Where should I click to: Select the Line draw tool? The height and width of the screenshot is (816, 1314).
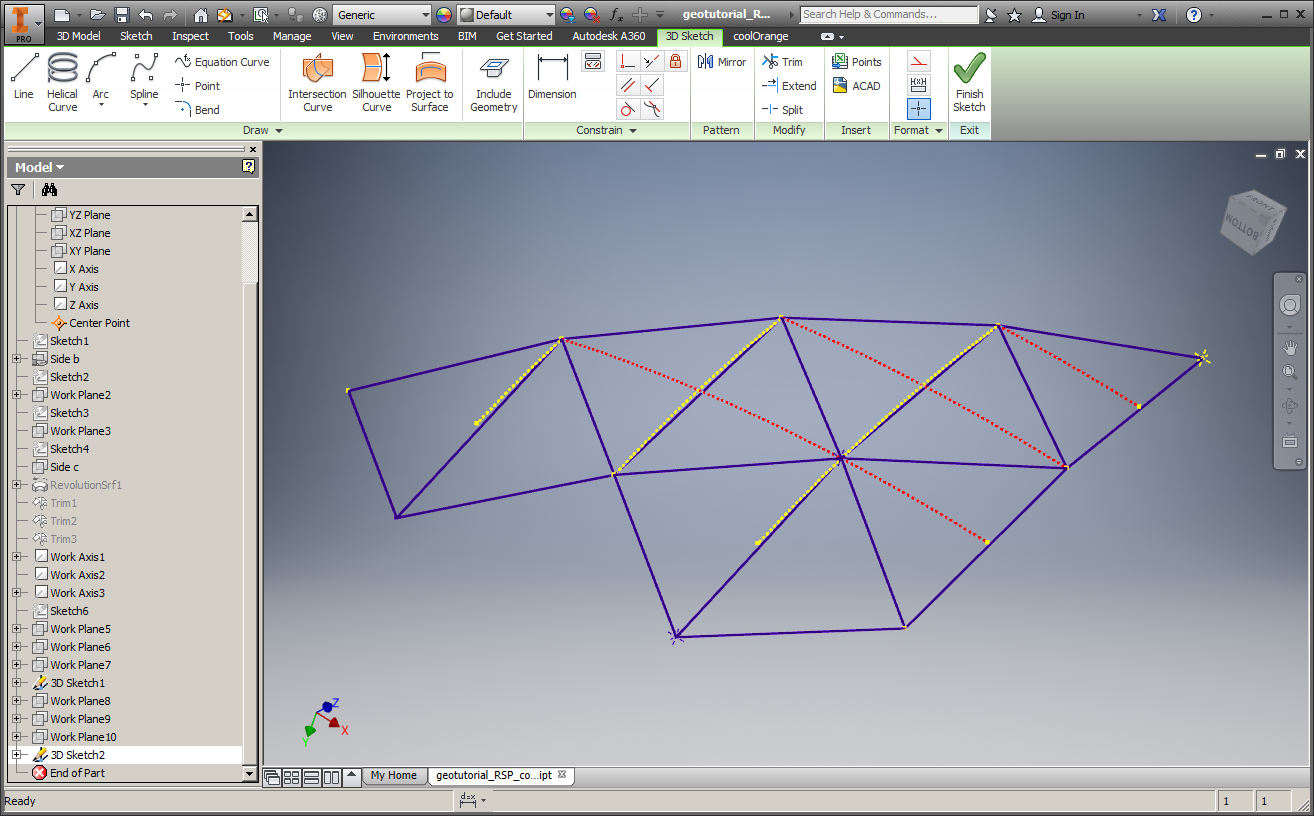[24, 76]
